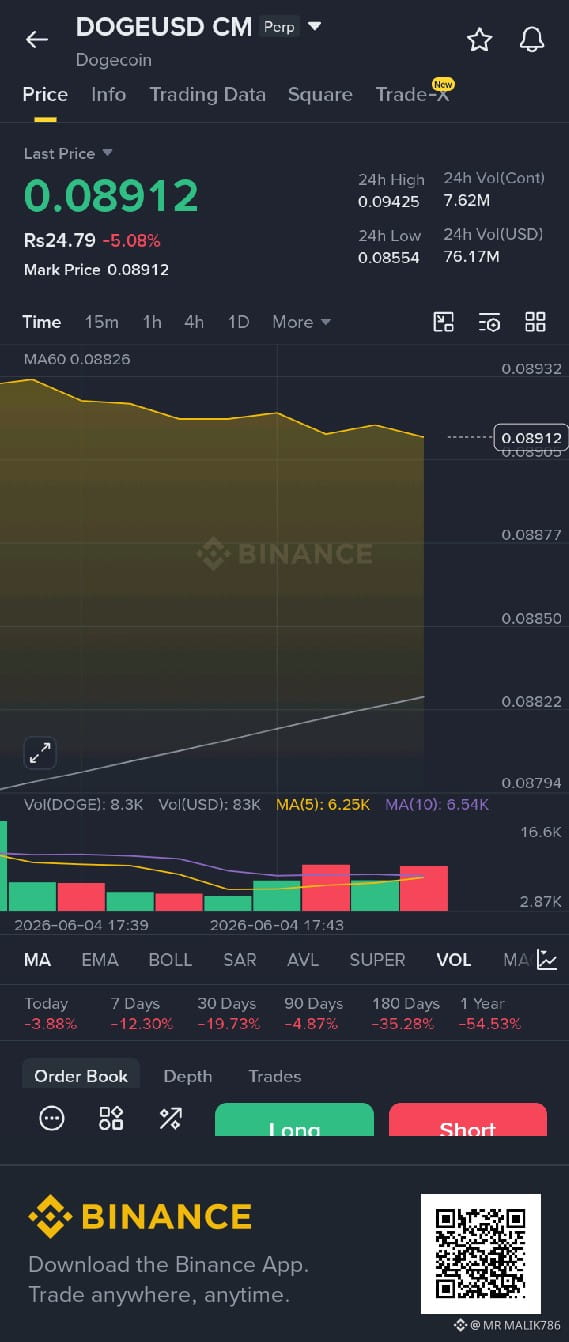Open the chart drawing tools icon
The image size is (569, 1342).
[x=443, y=321]
